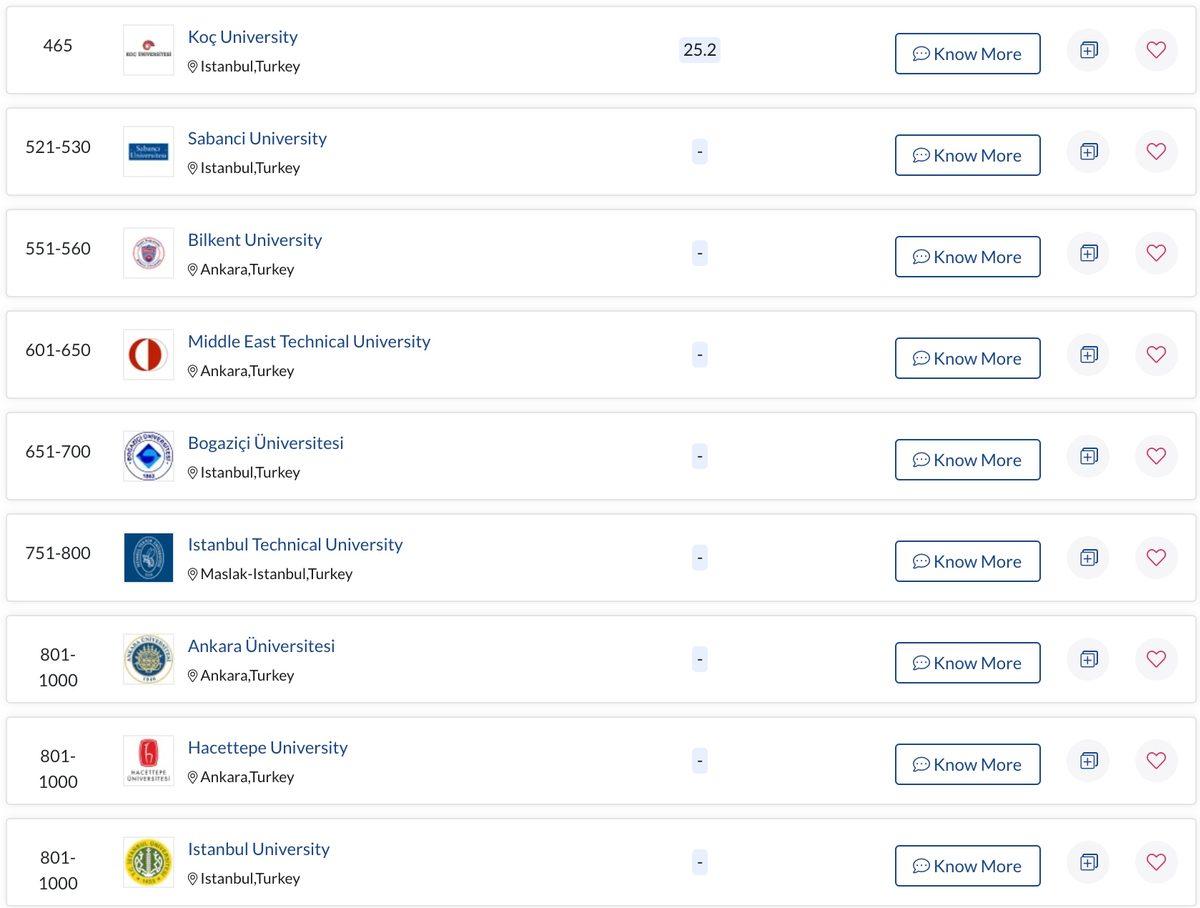Add Bilkent University to compare list
Screen dimensions: 1200x908
[x=1088, y=253]
